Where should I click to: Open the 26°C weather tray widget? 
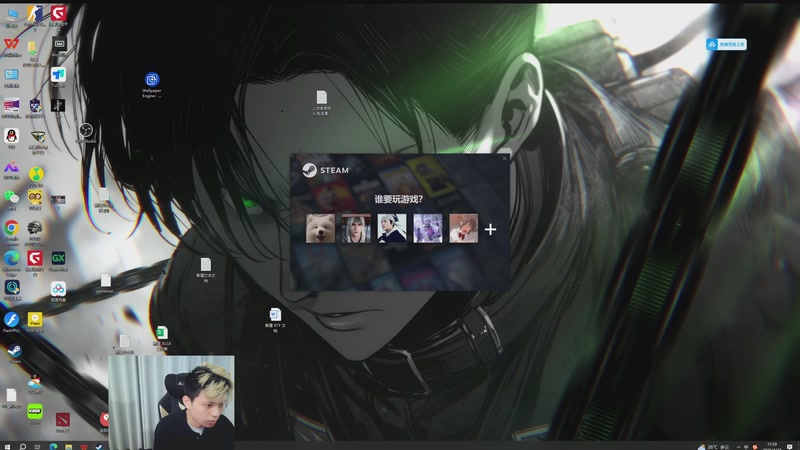point(714,447)
